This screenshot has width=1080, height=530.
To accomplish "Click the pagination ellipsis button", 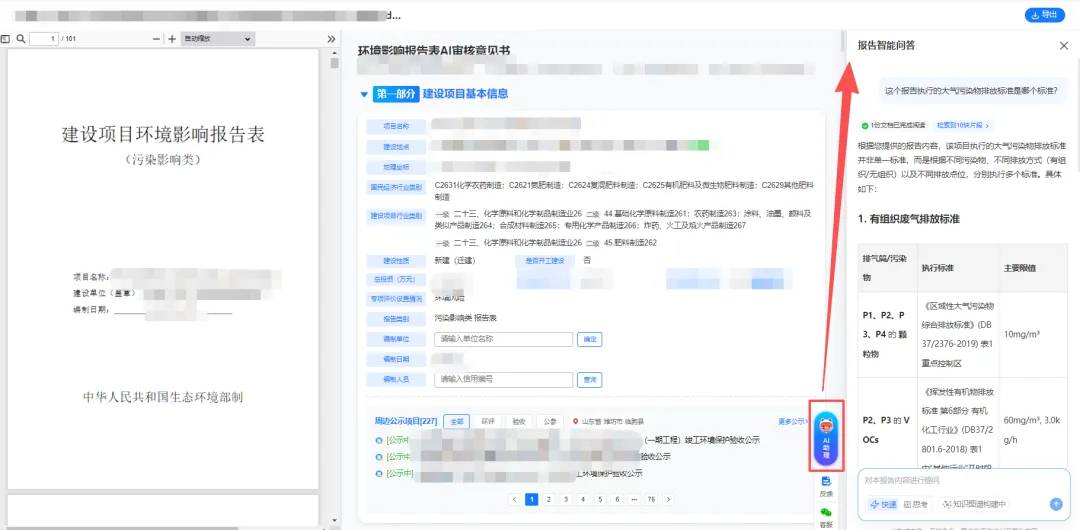I will pyautogui.click(x=634, y=499).
